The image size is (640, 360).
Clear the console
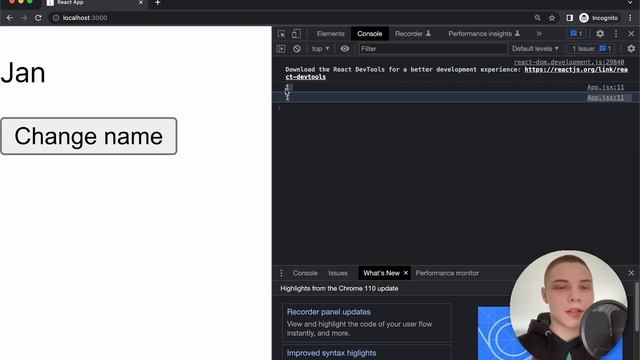click(297, 49)
